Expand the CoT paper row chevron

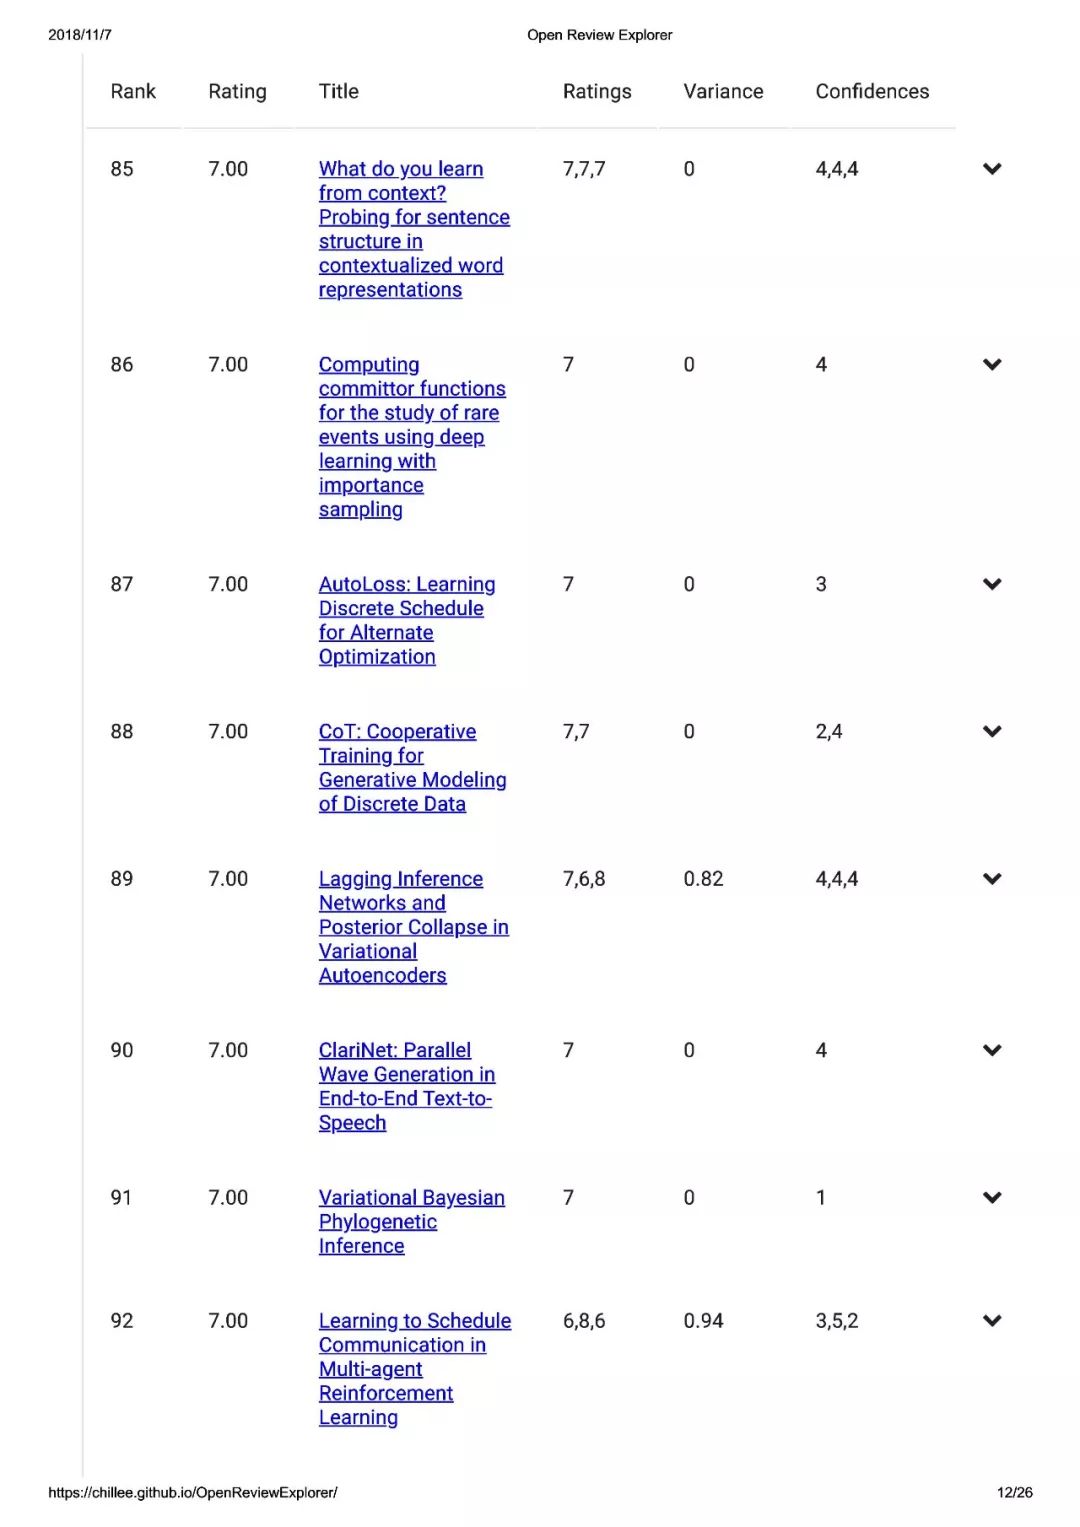pos(992,732)
